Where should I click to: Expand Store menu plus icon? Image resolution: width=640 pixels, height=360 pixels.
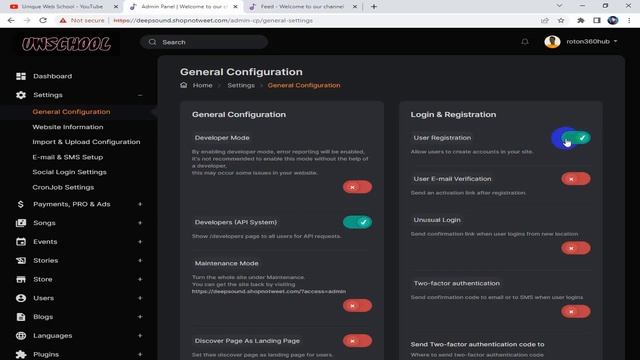click(140, 279)
